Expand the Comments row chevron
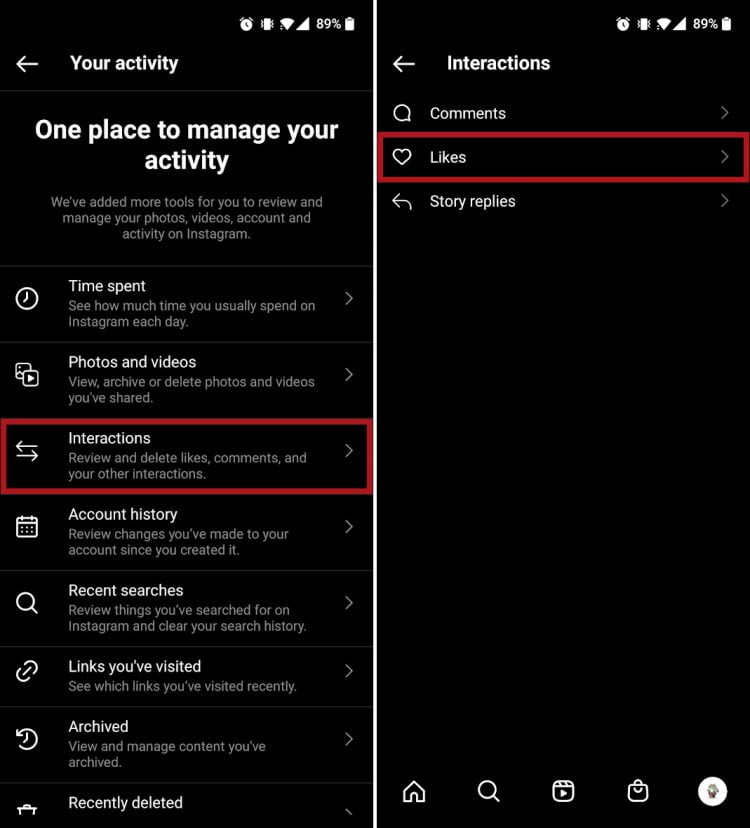Screen dimensions: 750x828 (x=725, y=112)
